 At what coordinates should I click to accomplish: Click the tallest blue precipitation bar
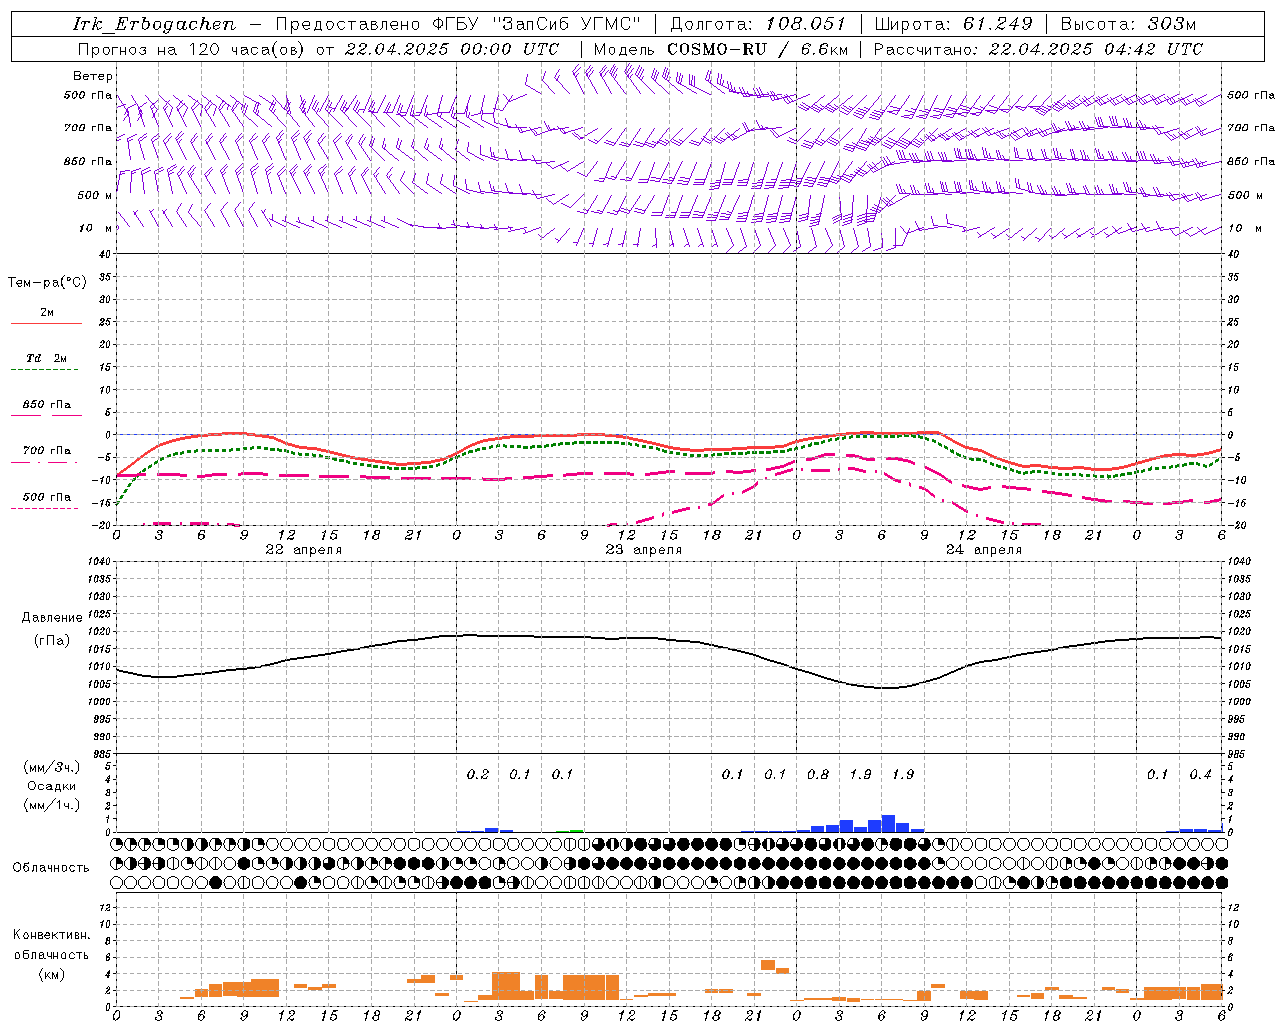click(x=888, y=824)
